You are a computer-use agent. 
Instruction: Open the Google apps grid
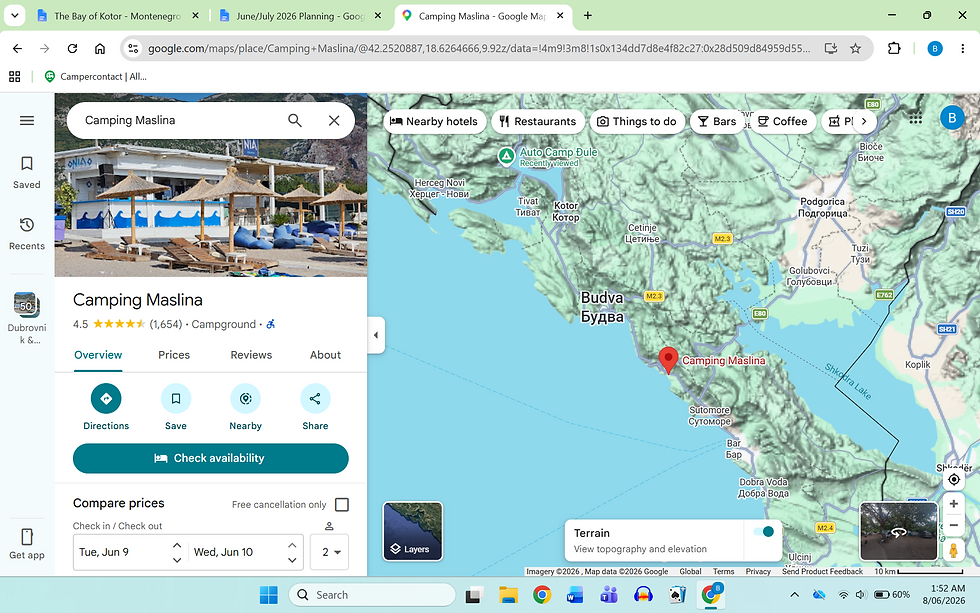(916, 118)
